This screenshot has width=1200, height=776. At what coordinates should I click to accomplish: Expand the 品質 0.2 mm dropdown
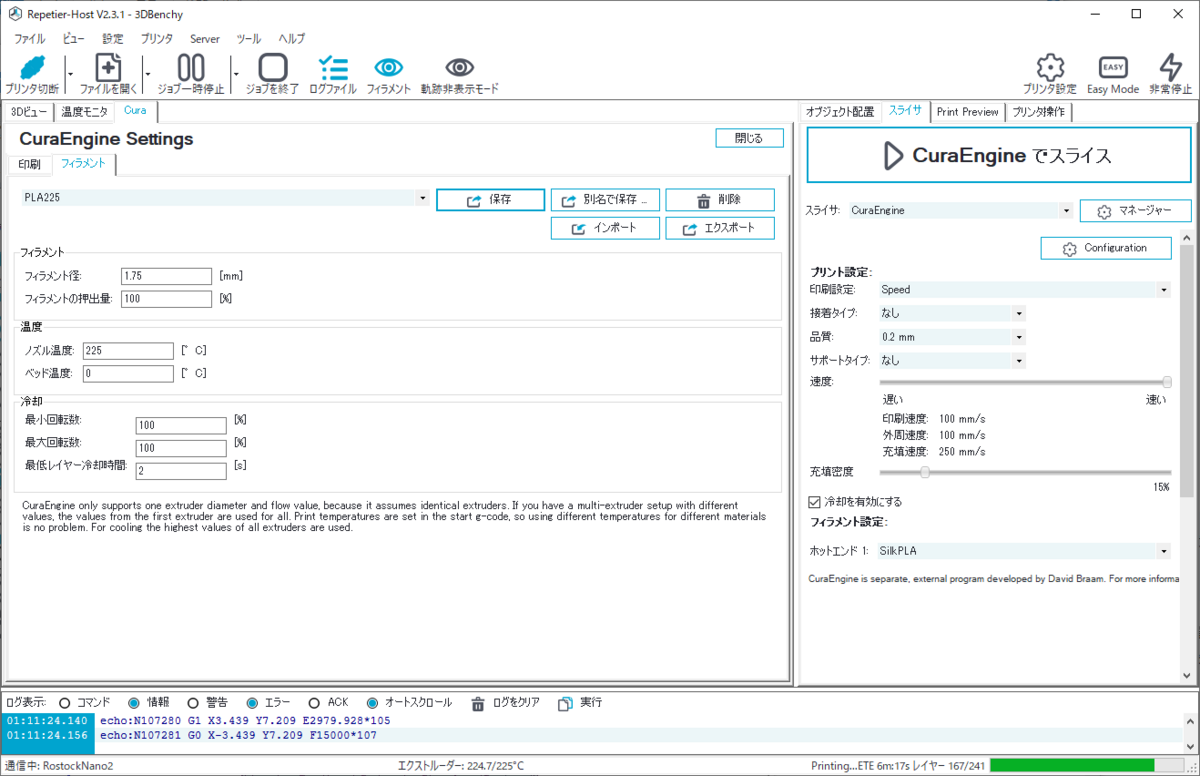[1019, 337]
